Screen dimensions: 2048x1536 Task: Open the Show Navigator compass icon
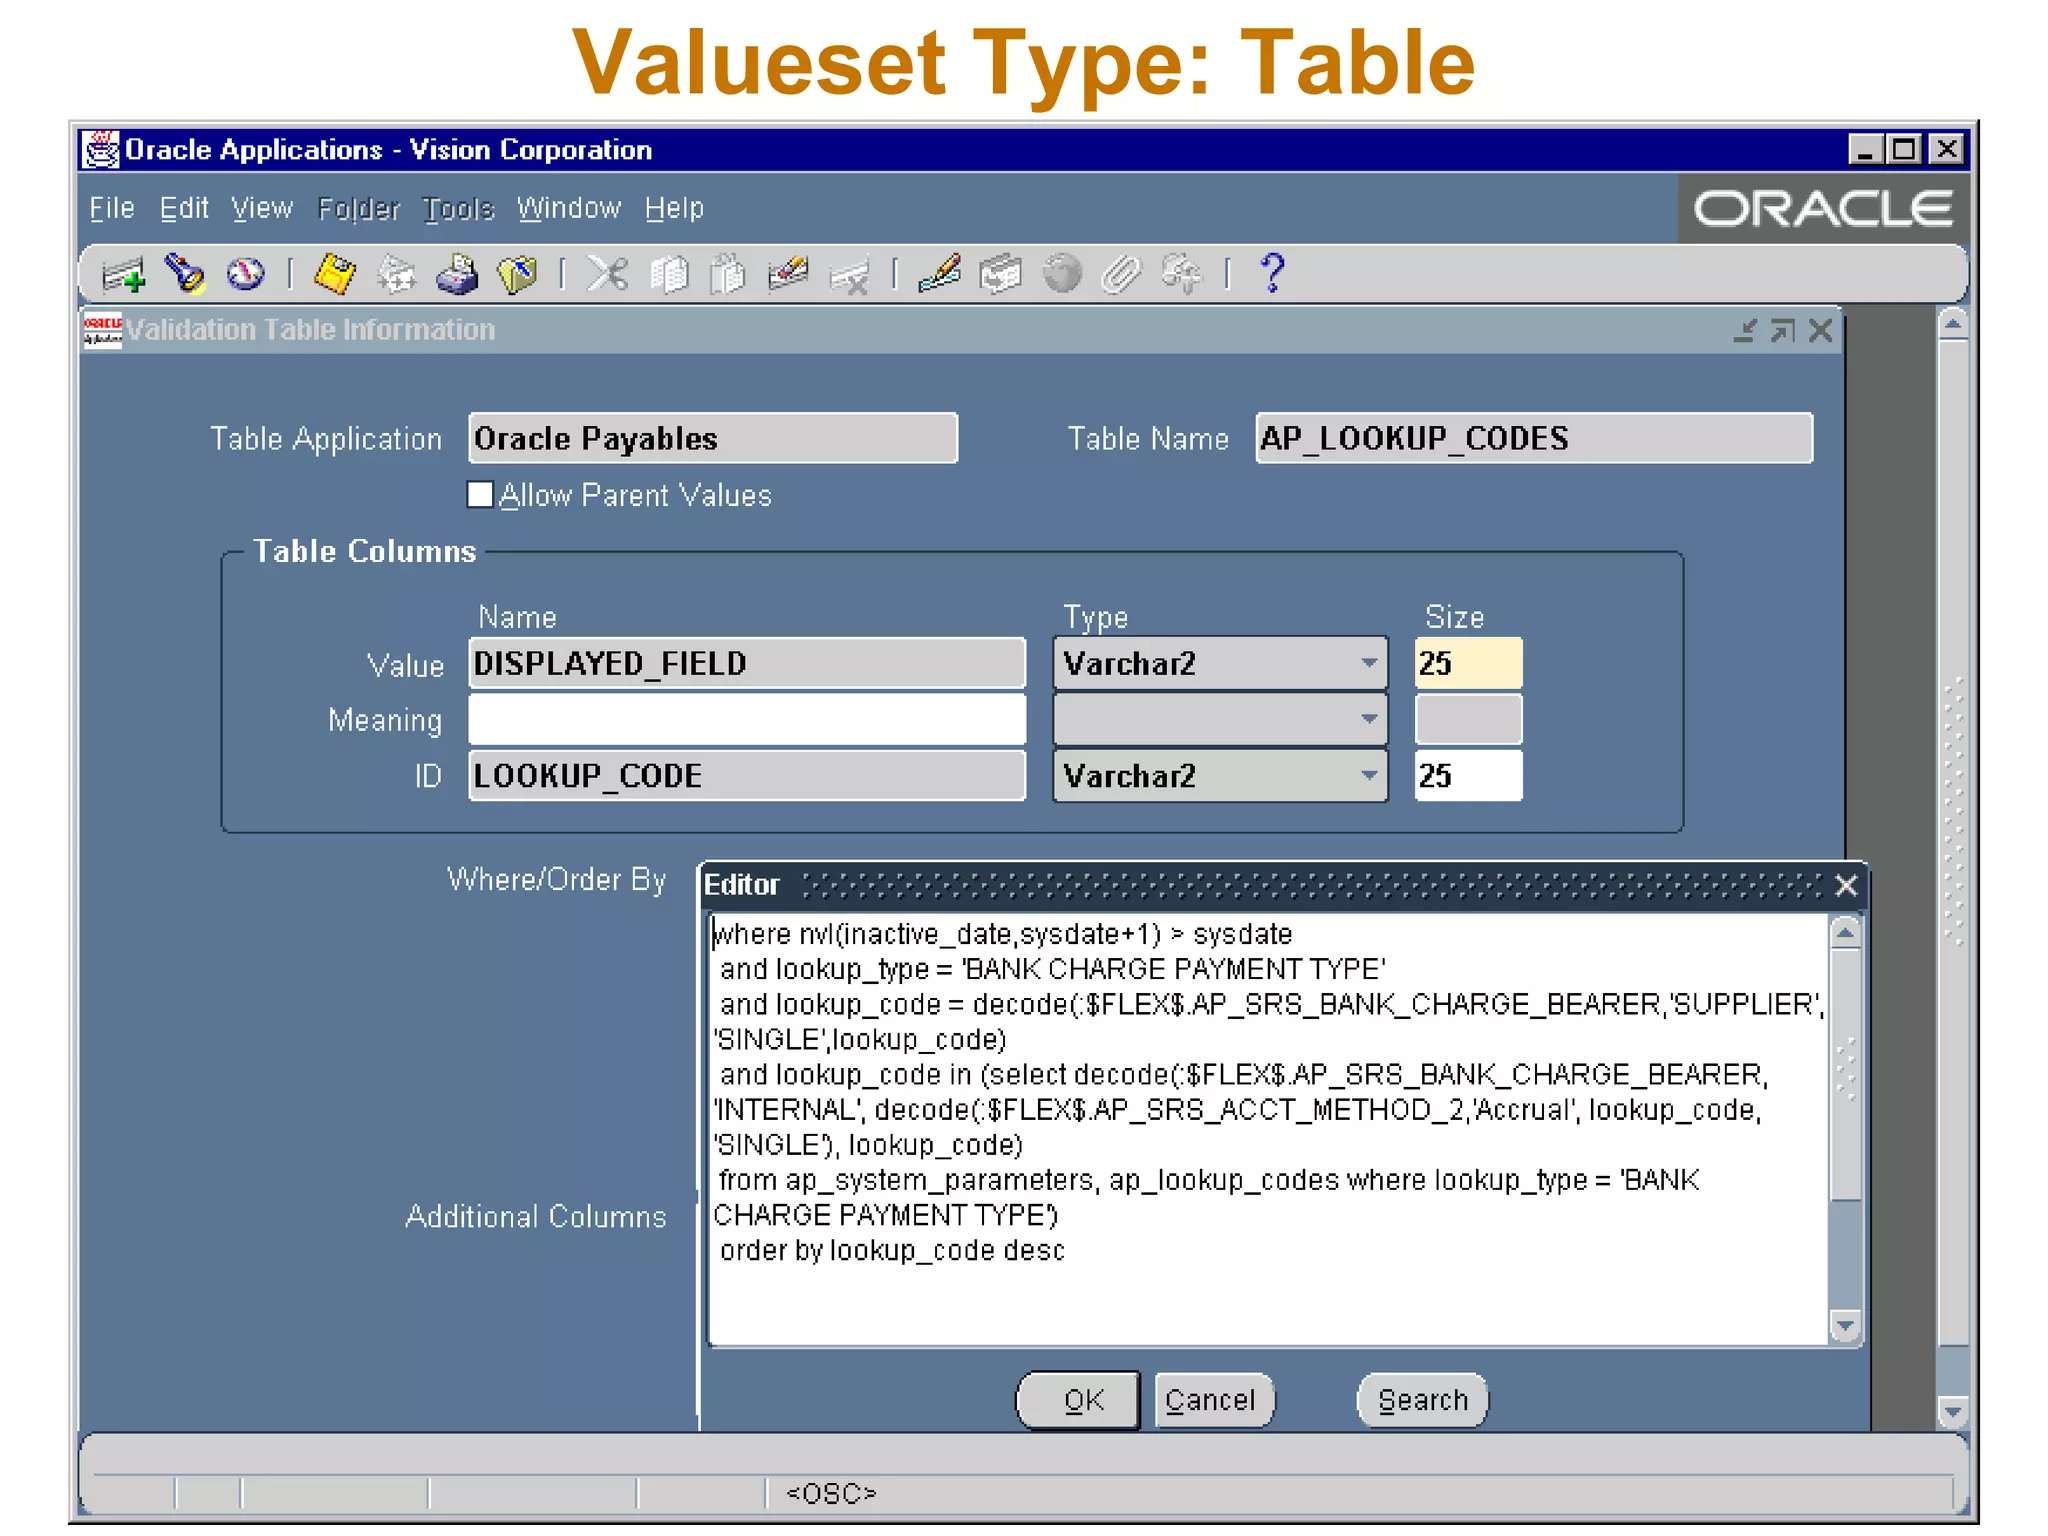(x=245, y=274)
